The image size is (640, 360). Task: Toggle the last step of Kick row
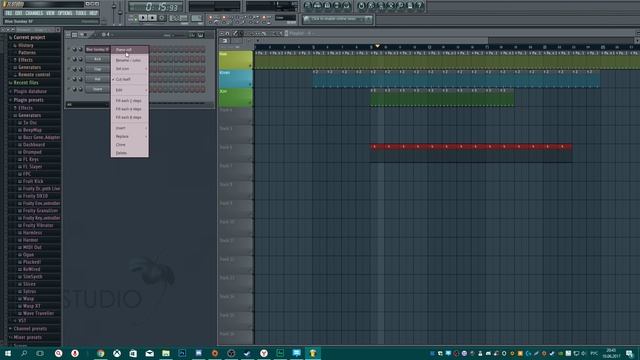pos(203,59)
